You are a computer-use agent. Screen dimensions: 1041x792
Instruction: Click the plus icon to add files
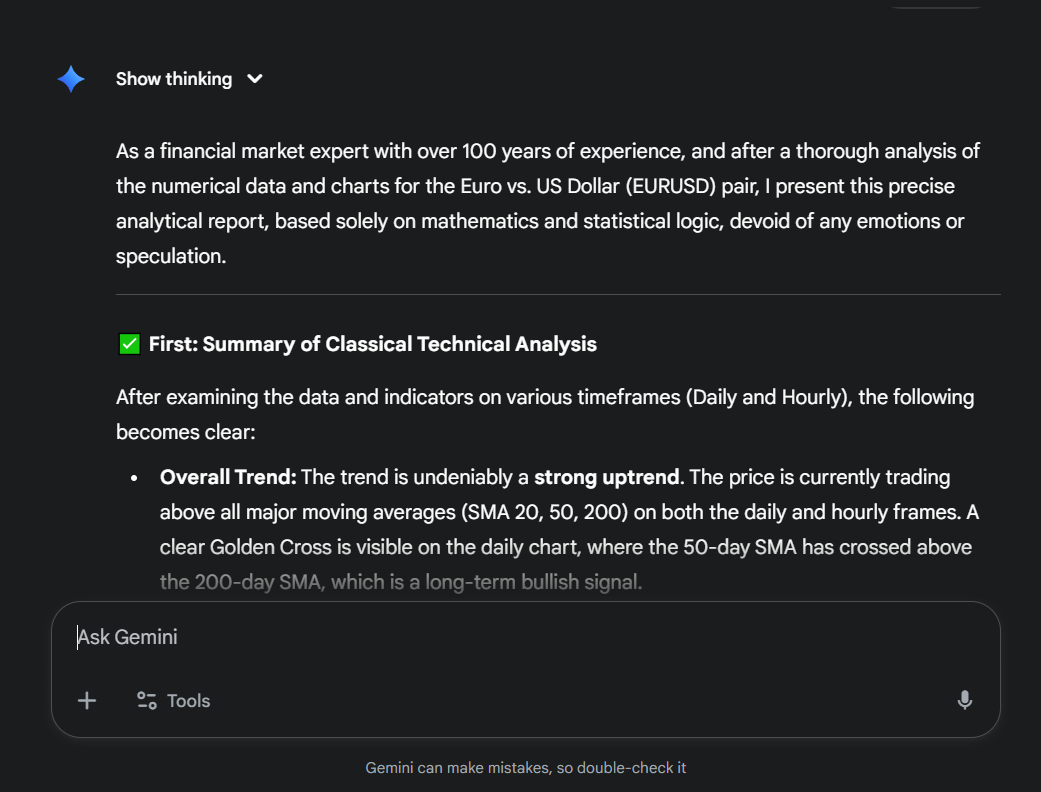(x=87, y=701)
